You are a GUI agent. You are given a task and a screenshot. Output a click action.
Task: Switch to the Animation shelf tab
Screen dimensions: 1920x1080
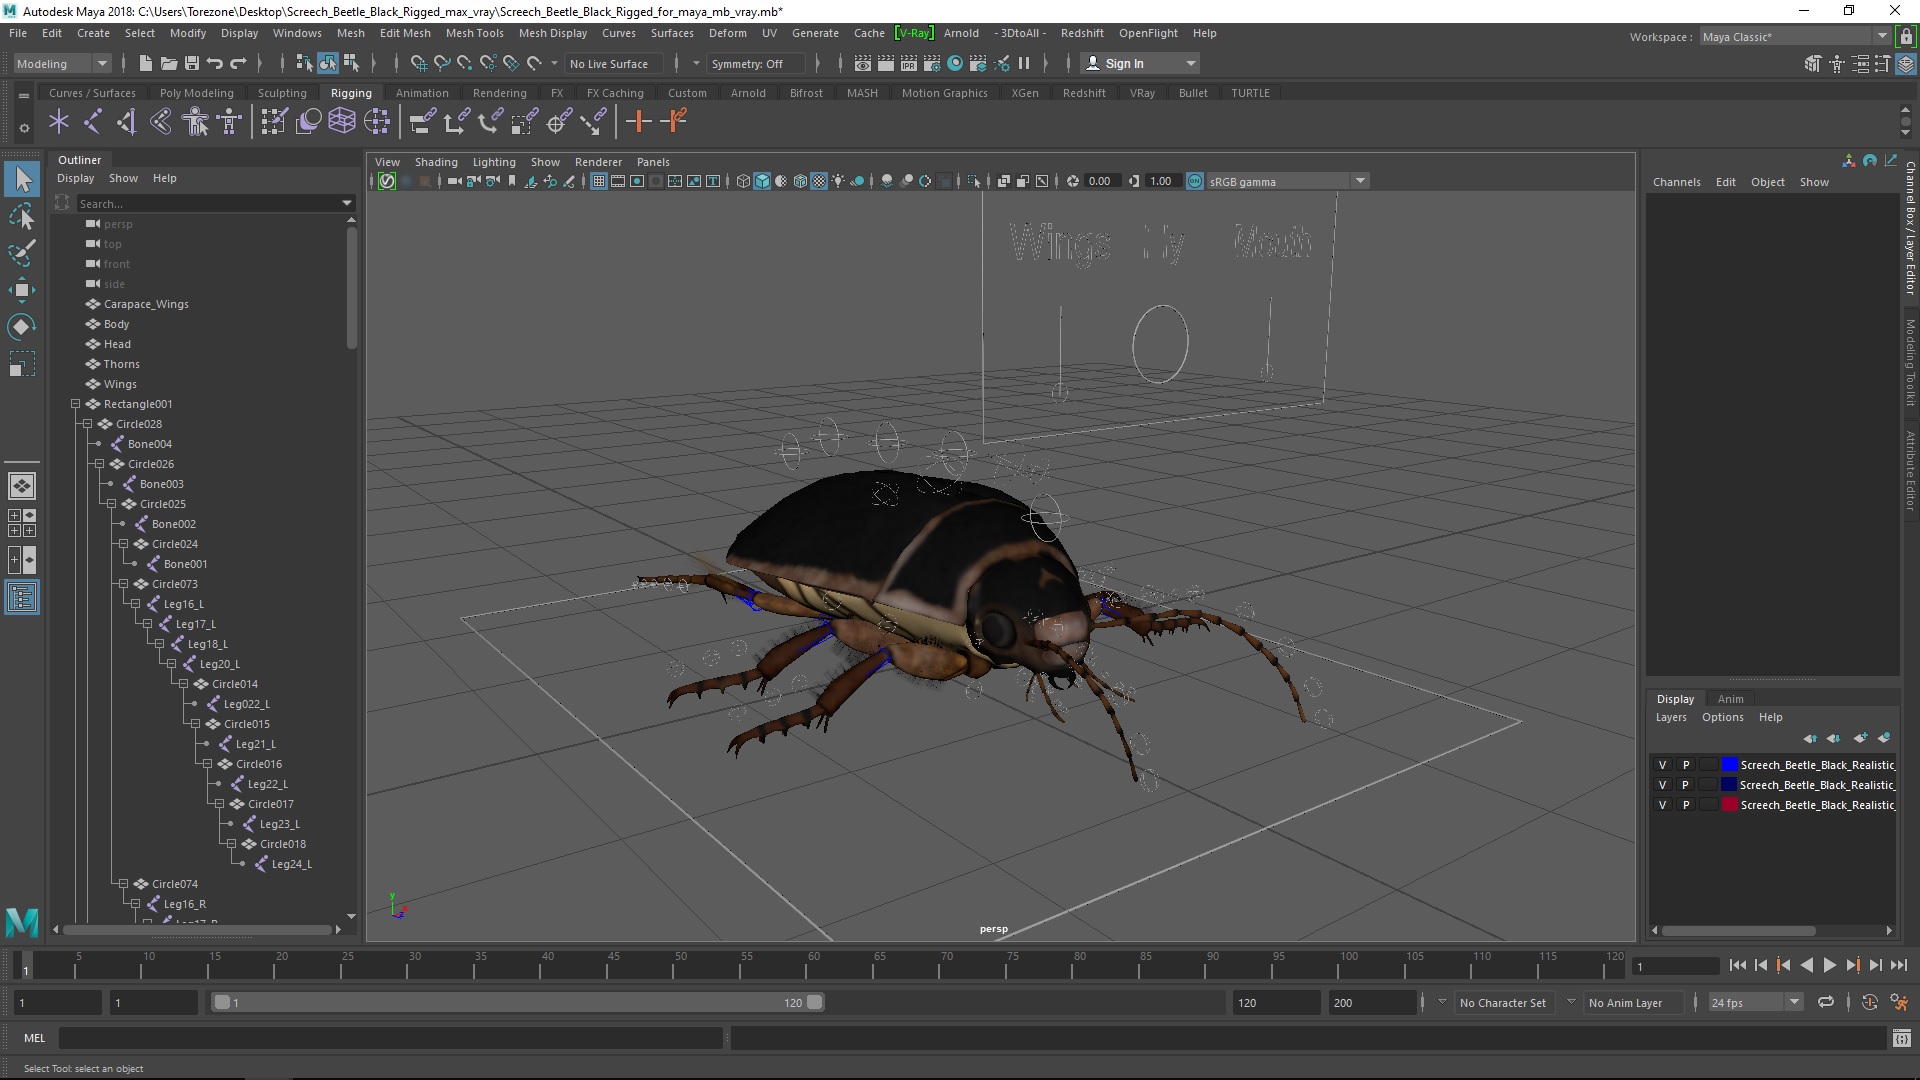pyautogui.click(x=422, y=93)
